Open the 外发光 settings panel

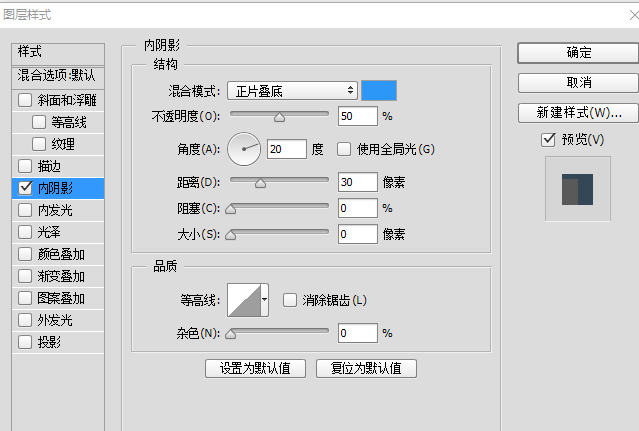(55, 320)
